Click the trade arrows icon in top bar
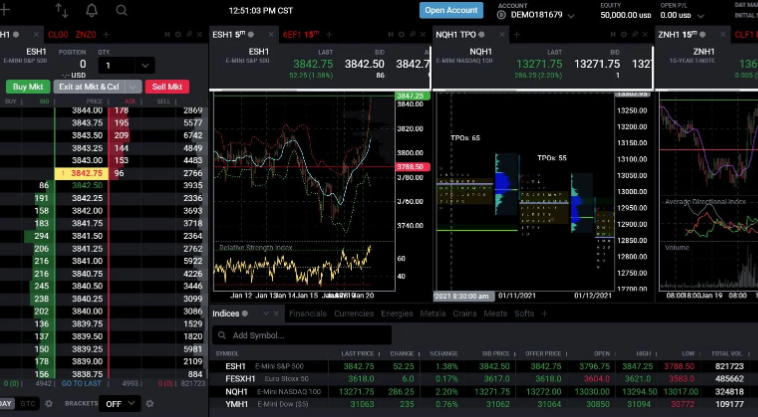 pos(62,11)
